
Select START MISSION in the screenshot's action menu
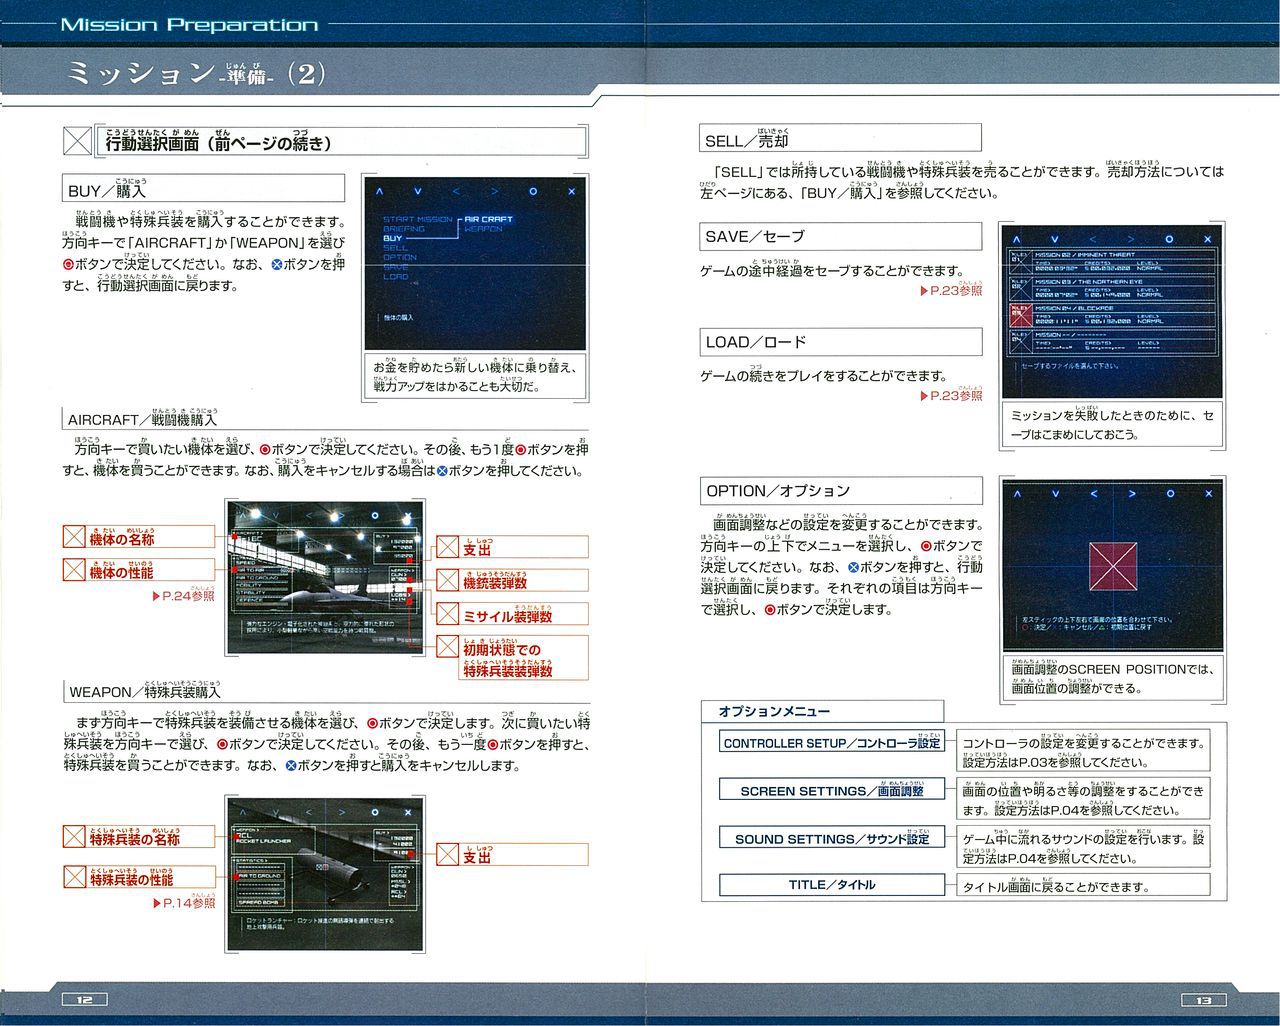tap(418, 219)
